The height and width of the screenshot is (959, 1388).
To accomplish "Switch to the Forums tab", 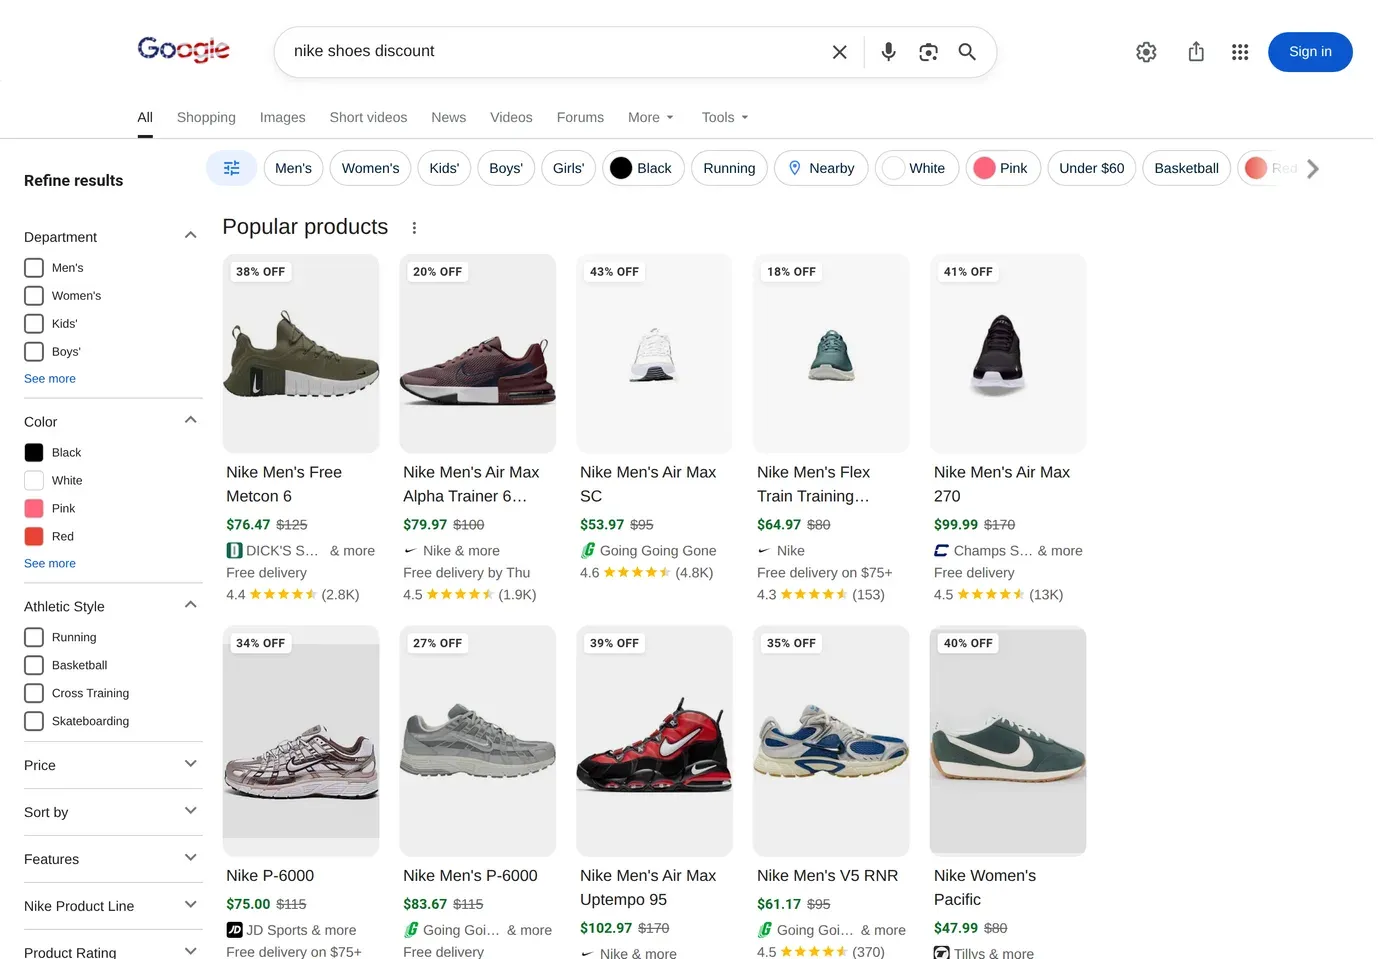I will pyautogui.click(x=580, y=118).
